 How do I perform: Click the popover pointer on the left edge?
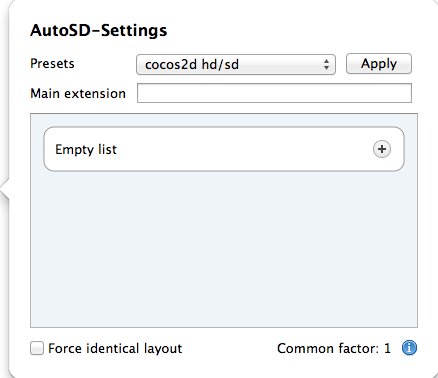point(5,191)
